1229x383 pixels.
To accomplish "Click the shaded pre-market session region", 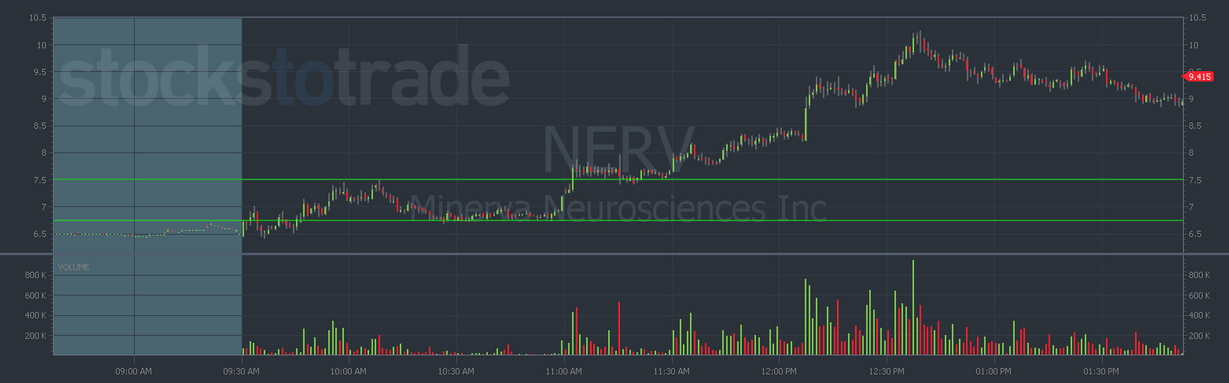I will (x=147, y=186).
